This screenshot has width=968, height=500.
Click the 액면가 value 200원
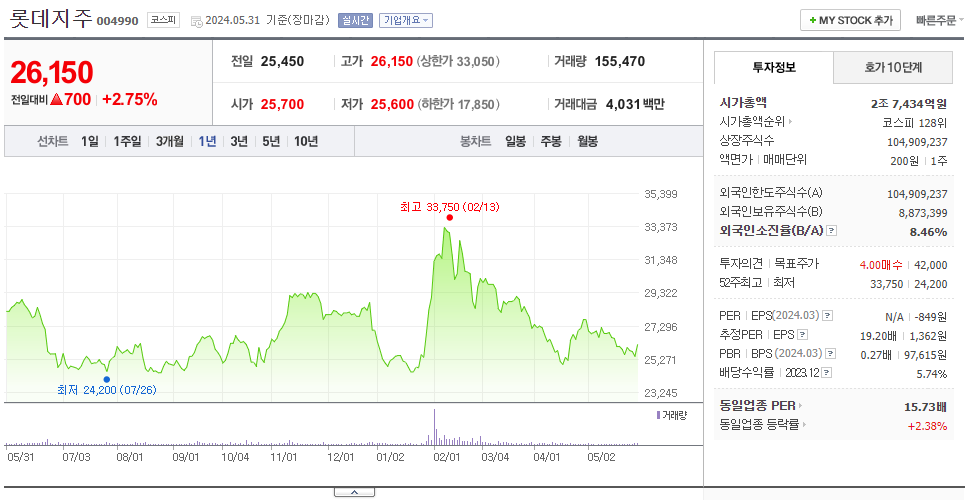(x=906, y=160)
